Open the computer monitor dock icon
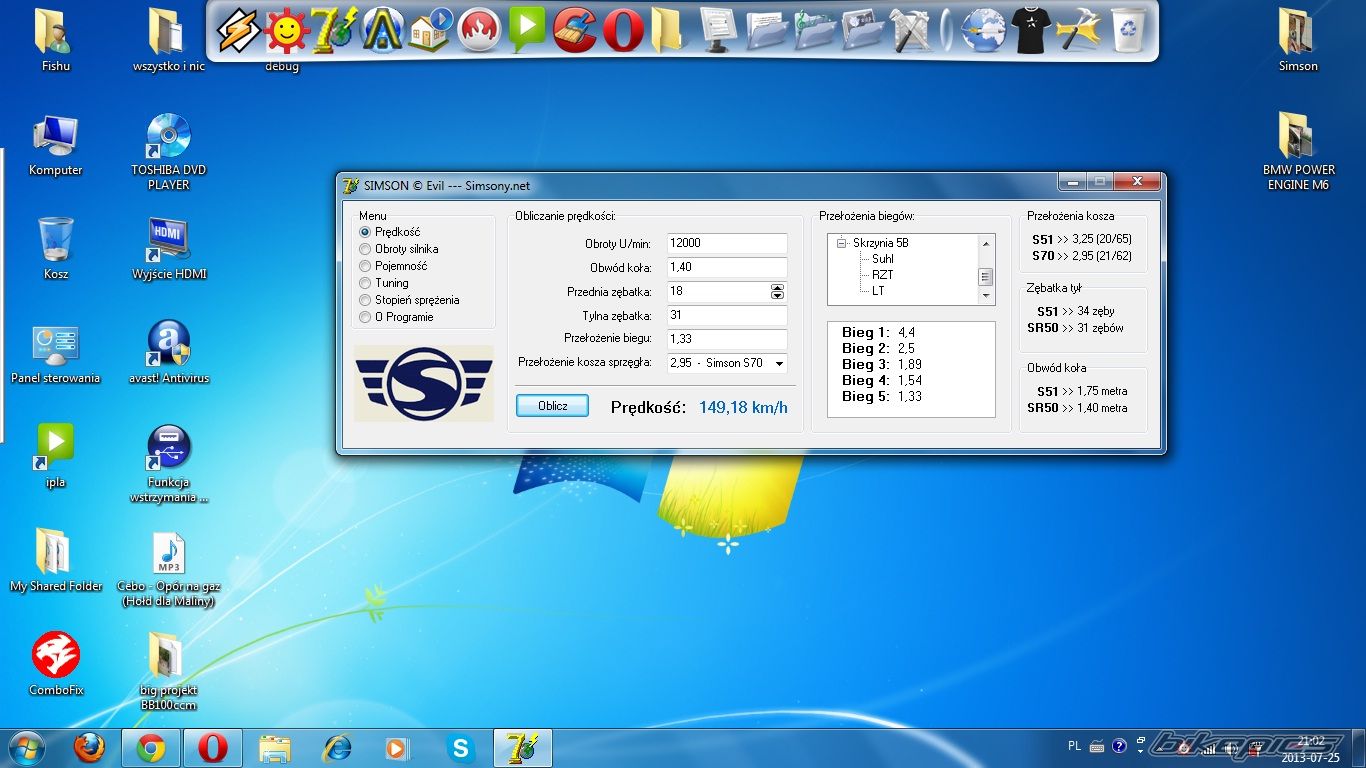Viewport: 1366px width, 768px height. (717, 30)
